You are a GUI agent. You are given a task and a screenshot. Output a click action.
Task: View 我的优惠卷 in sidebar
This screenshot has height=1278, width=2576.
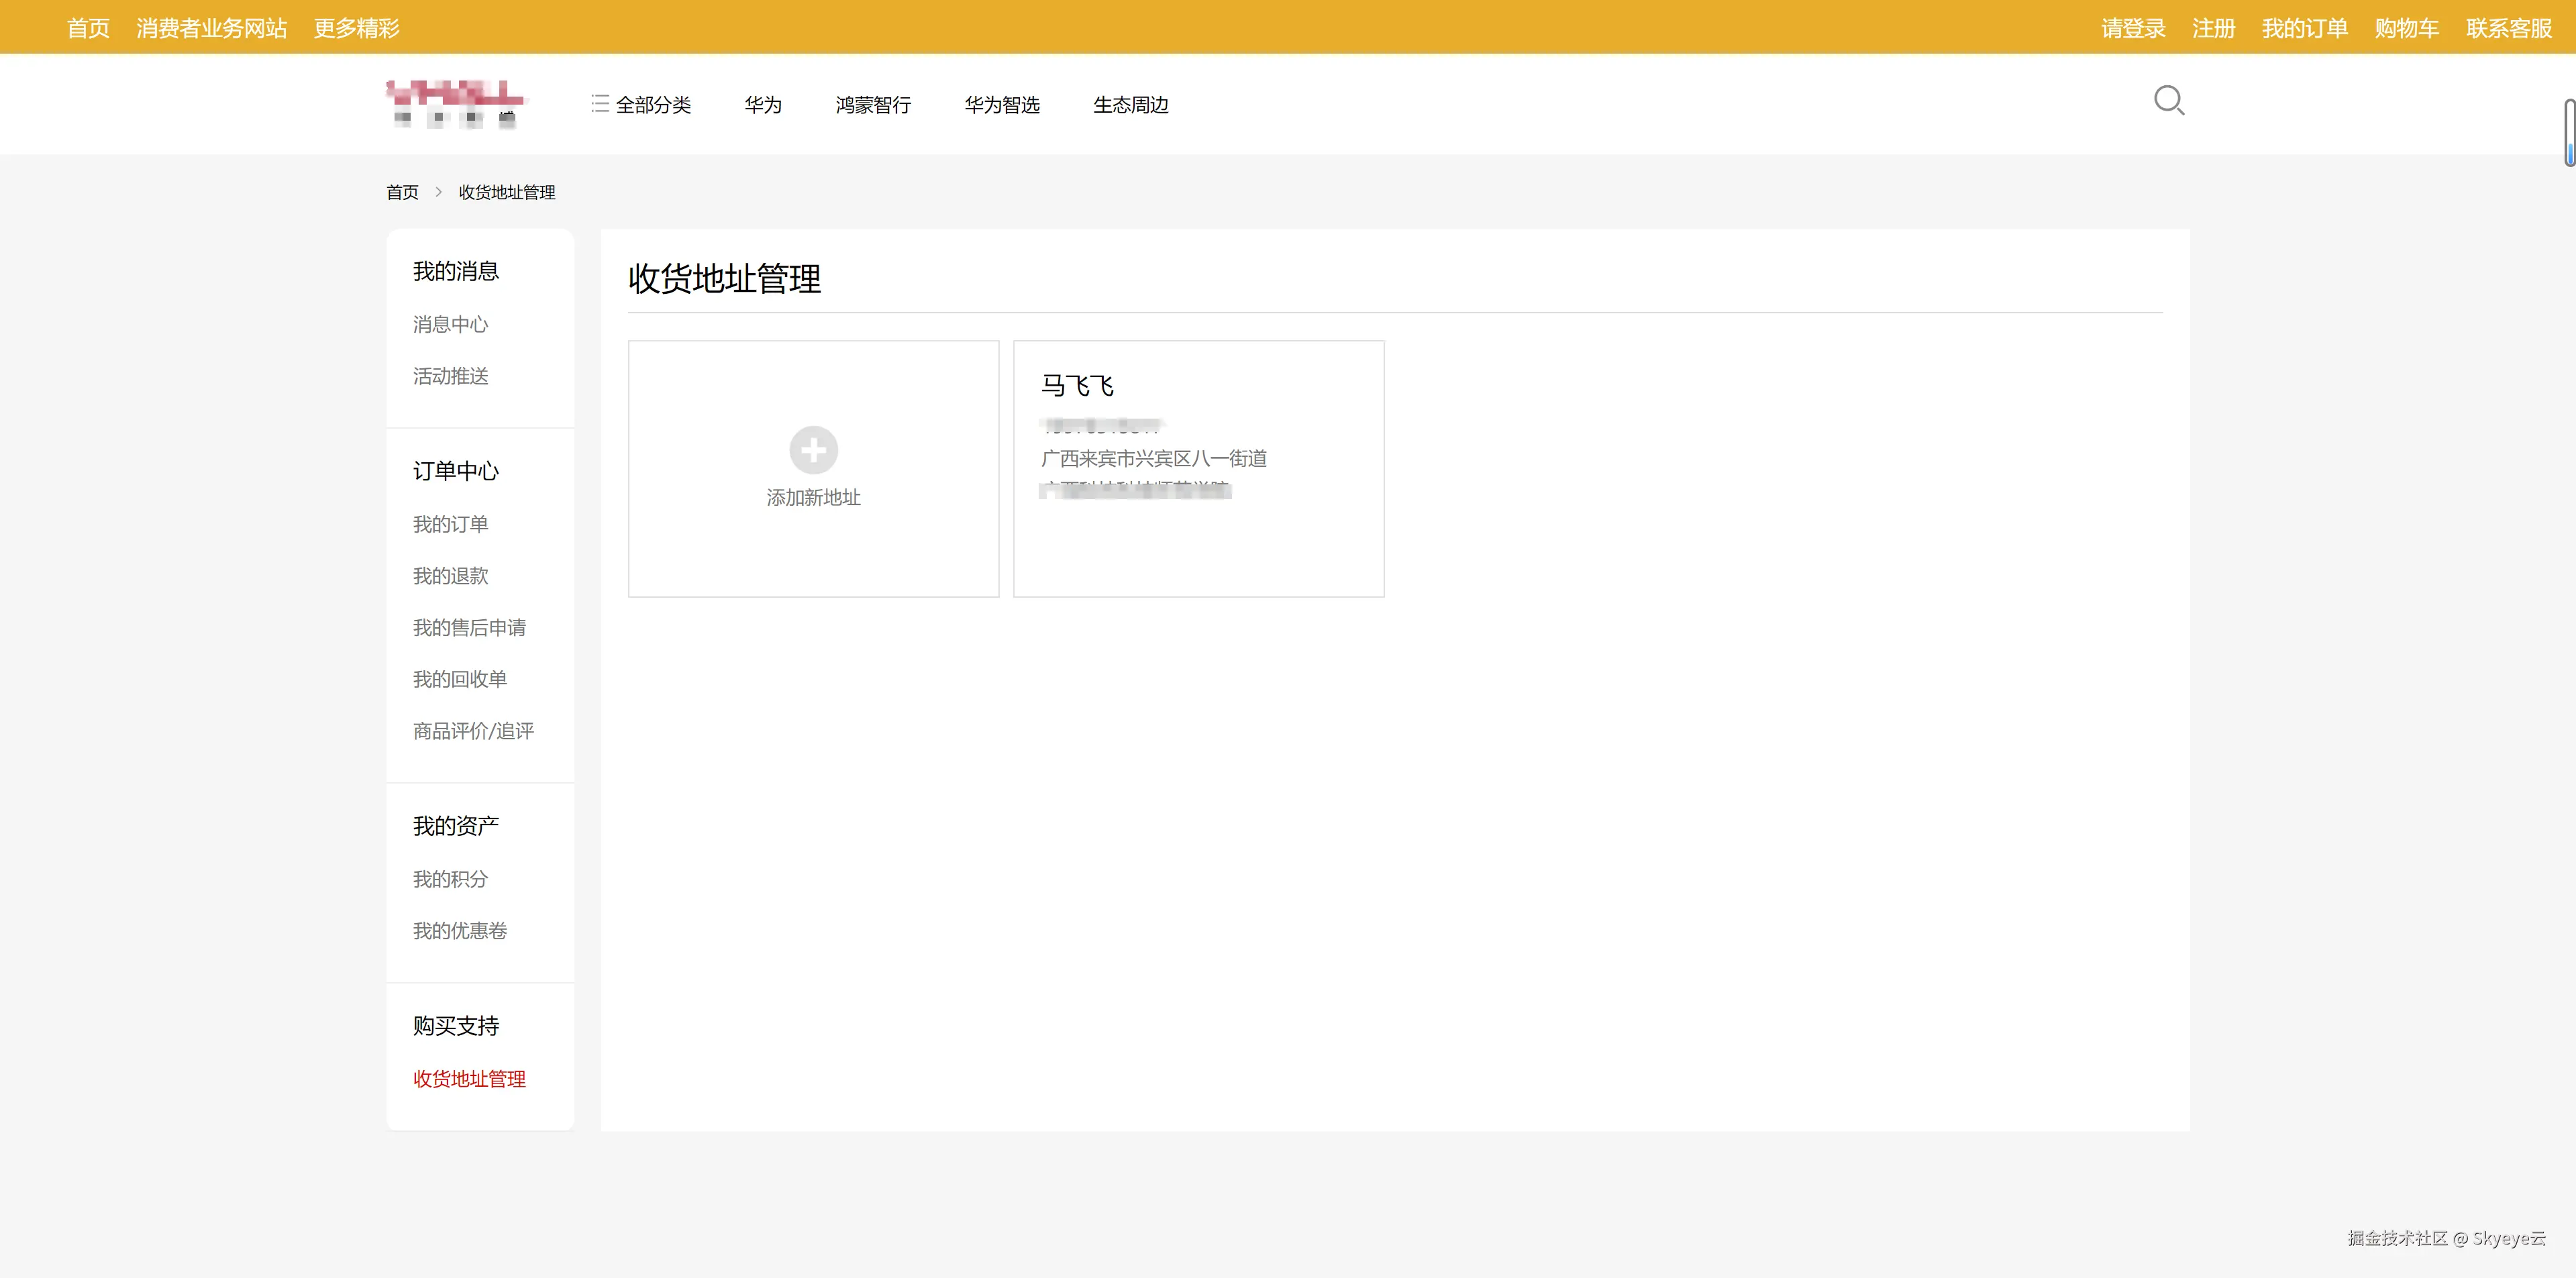[x=460, y=931]
